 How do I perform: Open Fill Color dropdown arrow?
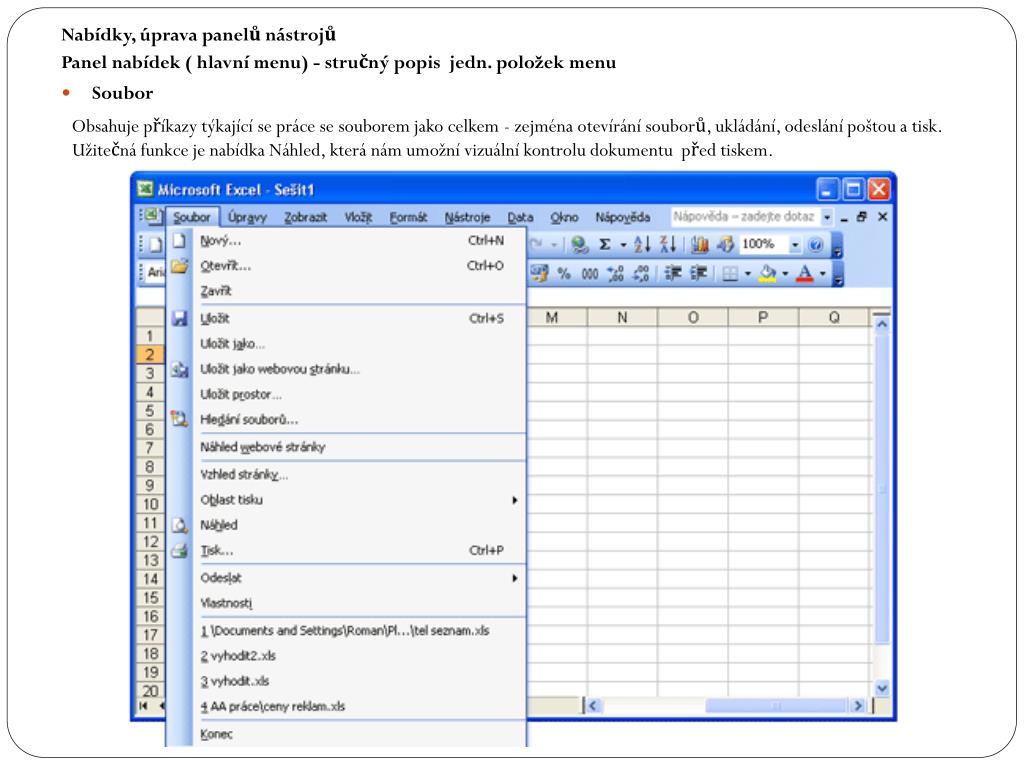(785, 274)
